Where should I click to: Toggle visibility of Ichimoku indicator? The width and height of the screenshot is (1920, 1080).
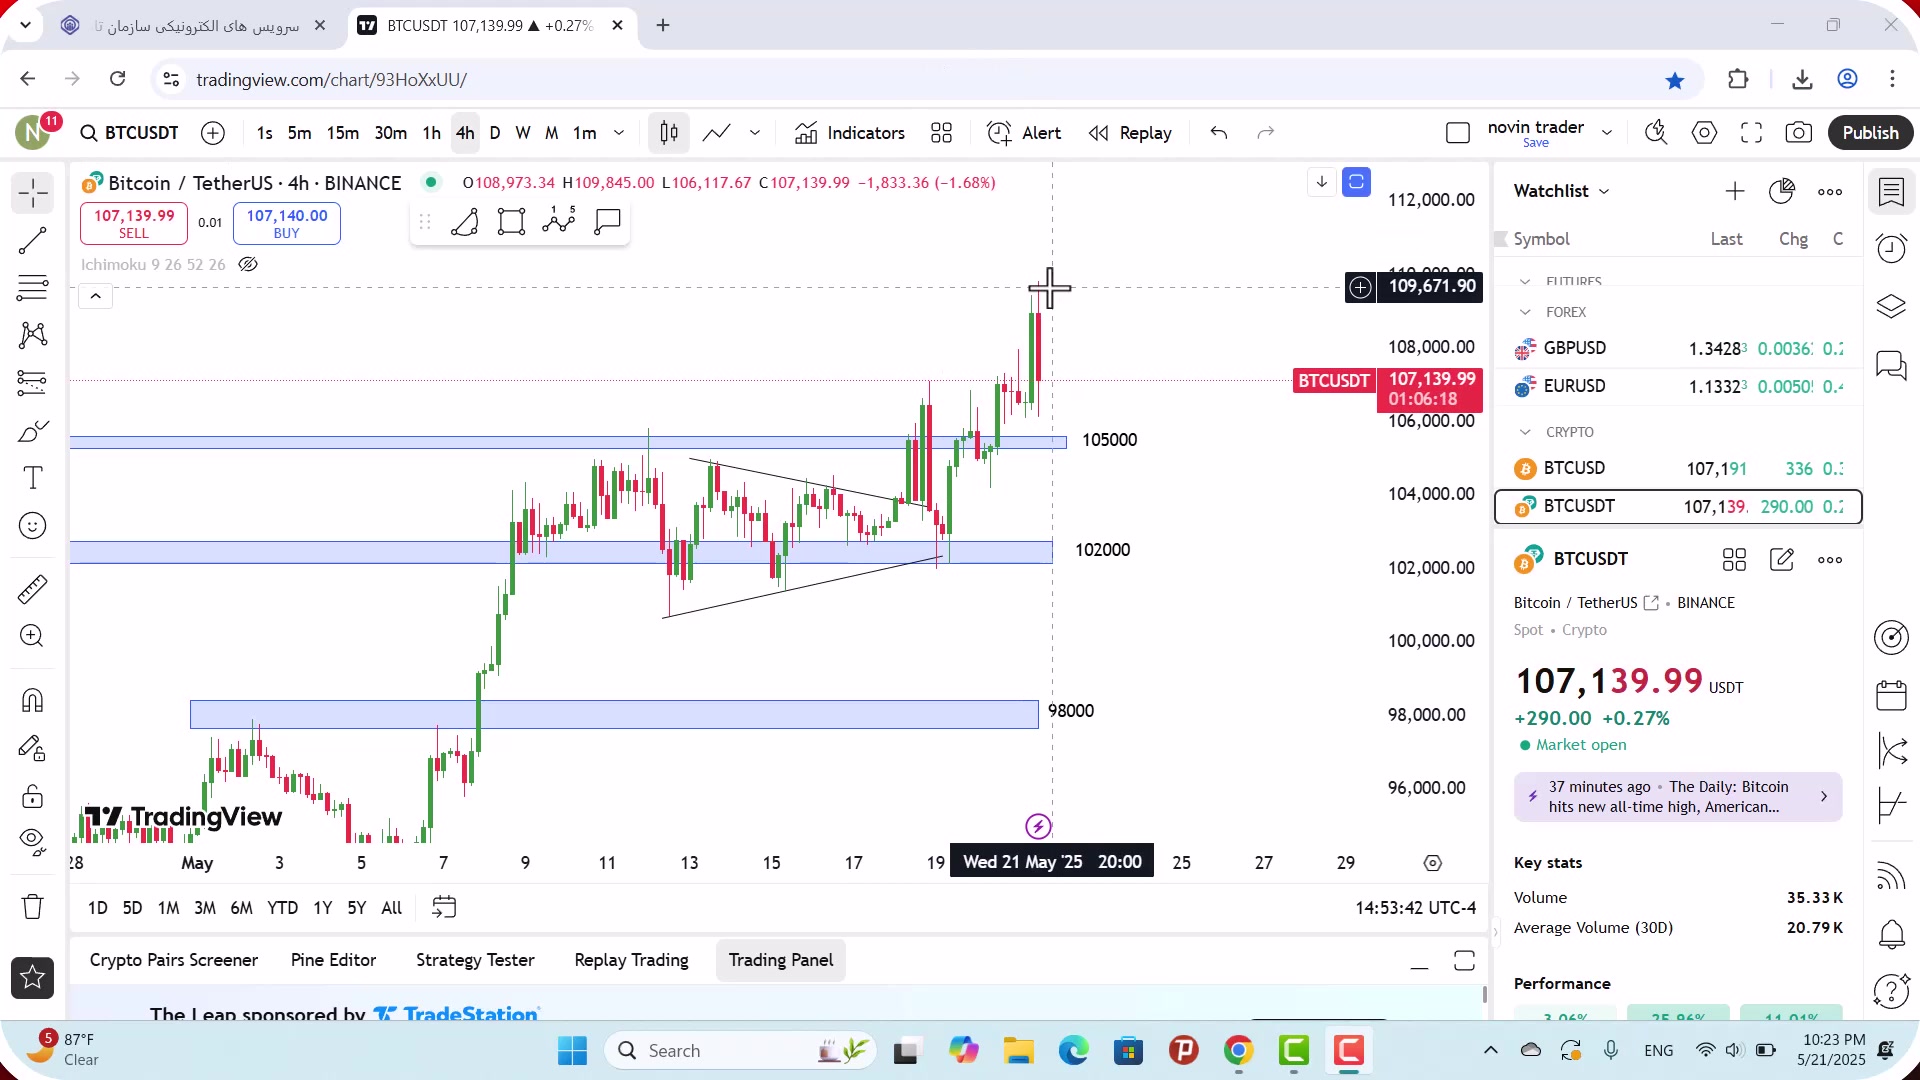248,265
